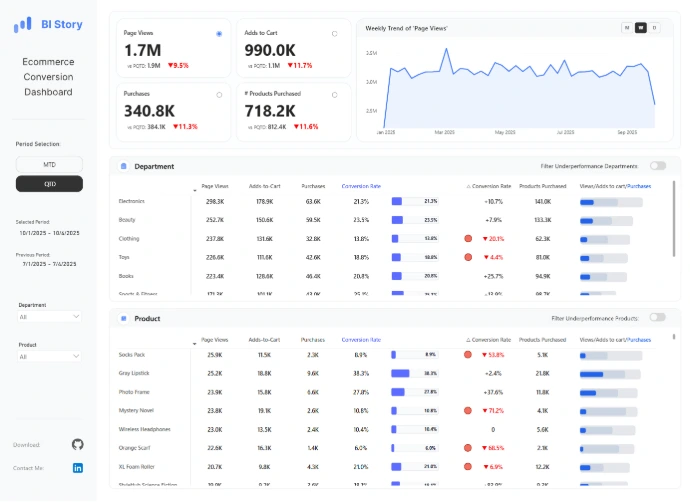The image size is (690, 502).
Task: Click the red warning dot for Socks Pack
Action: coord(468,354)
